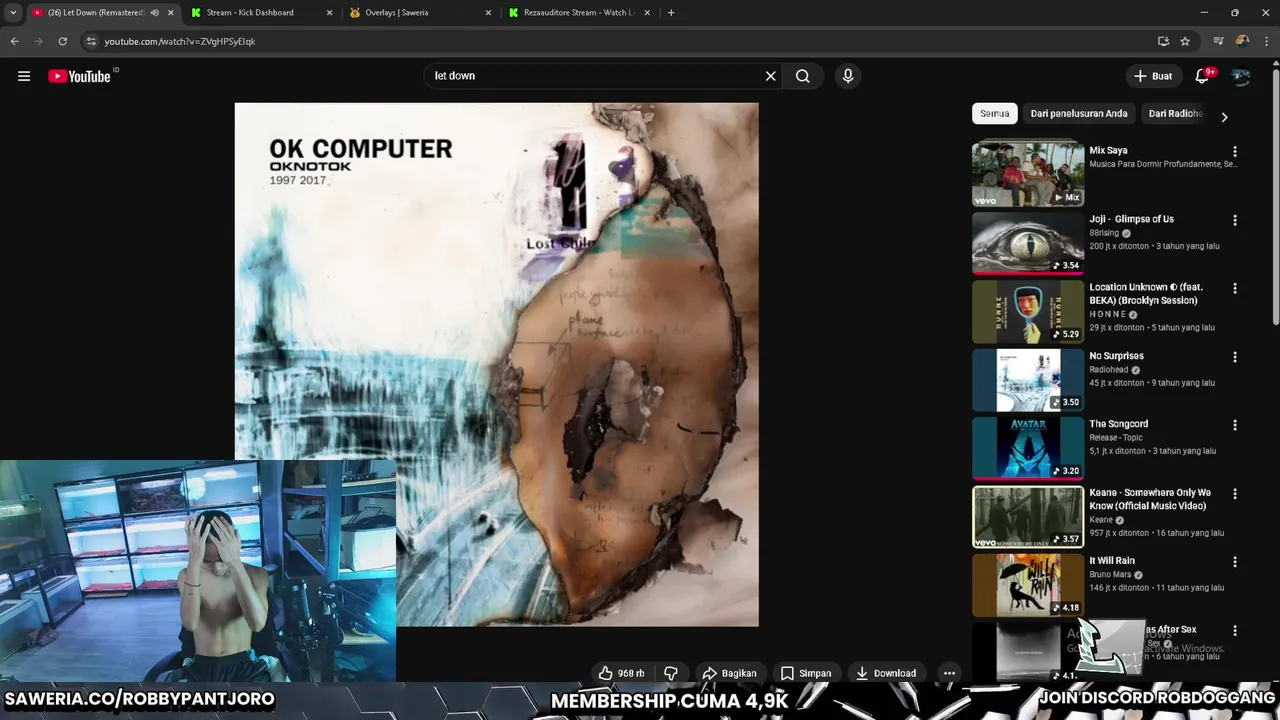Image resolution: width=1280 pixels, height=720 pixels.
Task: Open the options menu for It Will Rain
Action: pos(1235,562)
